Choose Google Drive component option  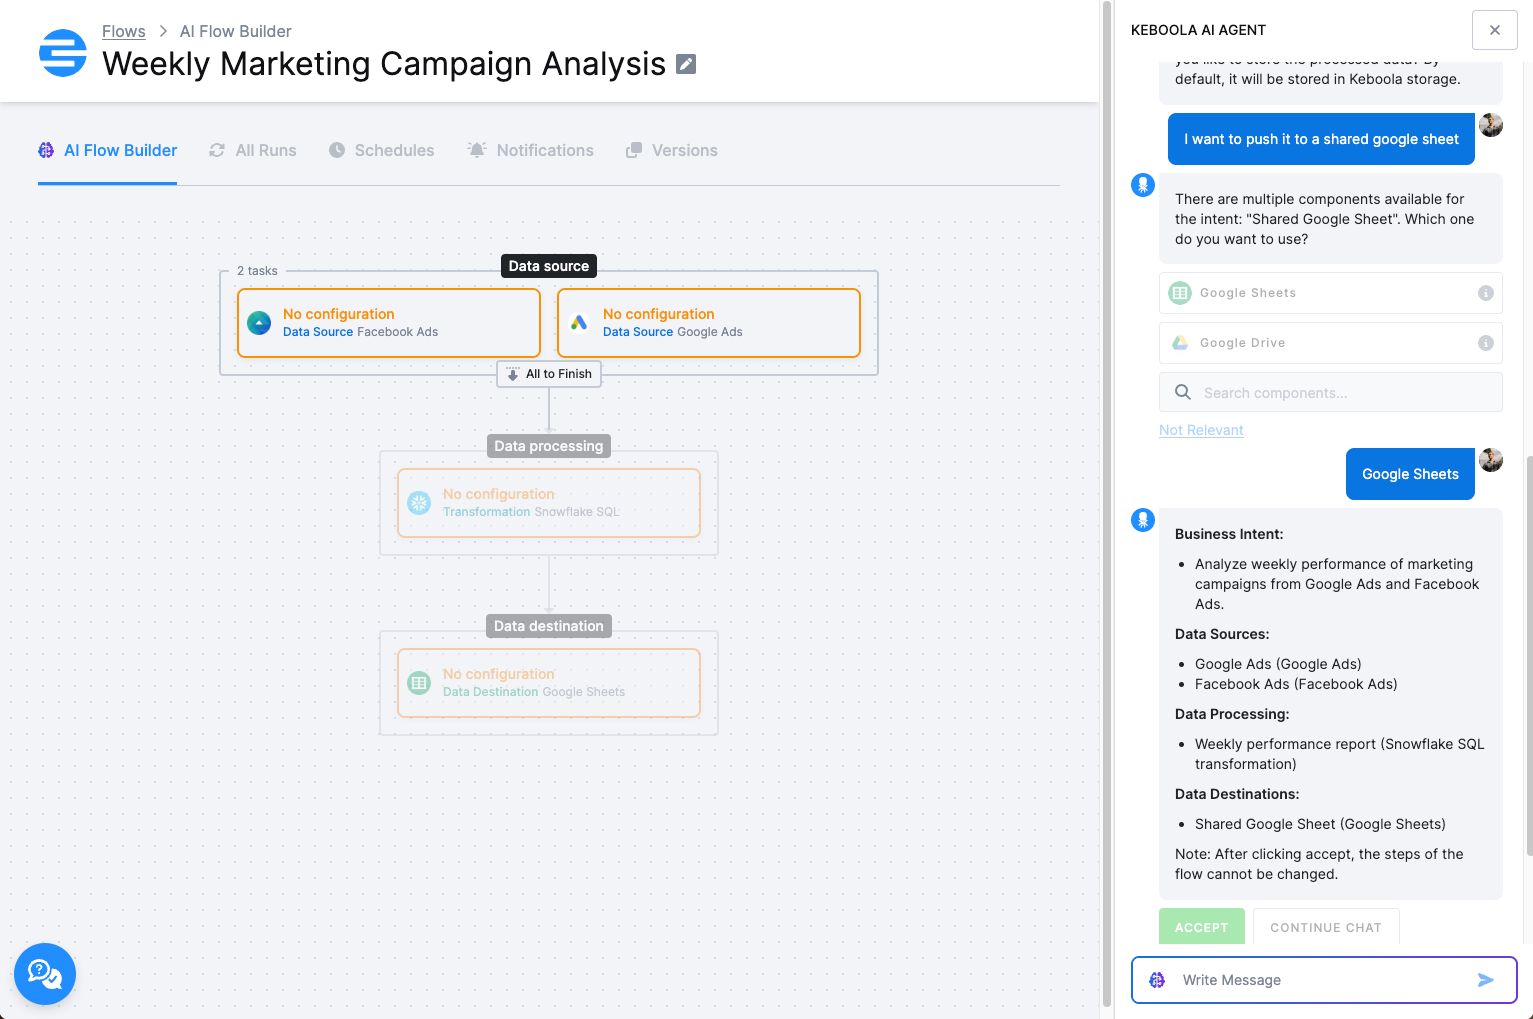coord(1331,343)
